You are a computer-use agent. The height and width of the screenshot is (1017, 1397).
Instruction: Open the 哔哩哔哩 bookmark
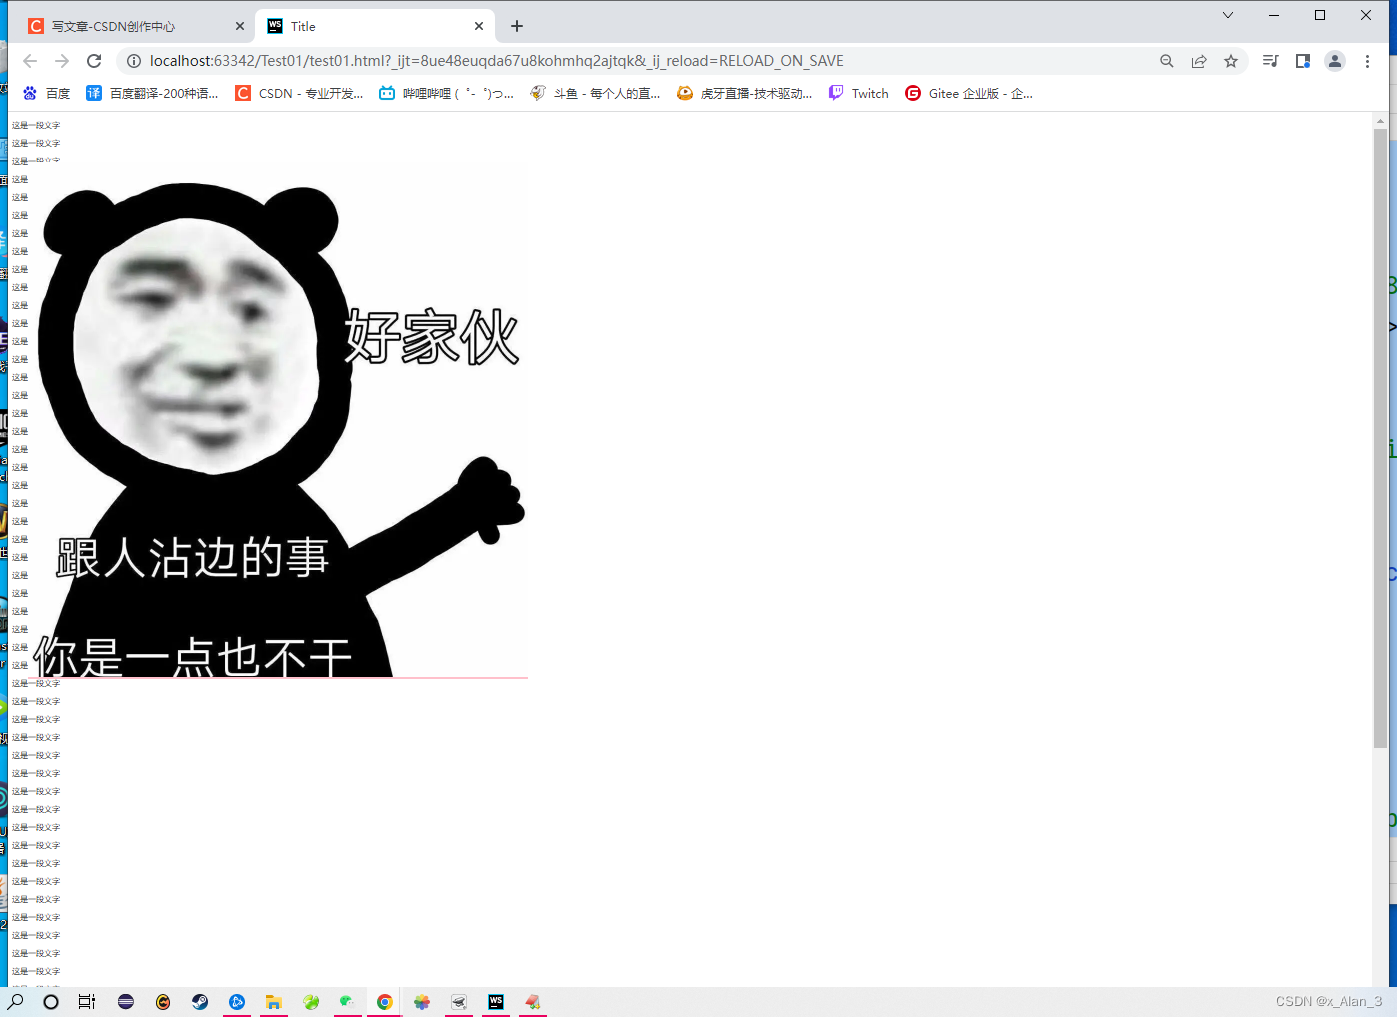(446, 93)
